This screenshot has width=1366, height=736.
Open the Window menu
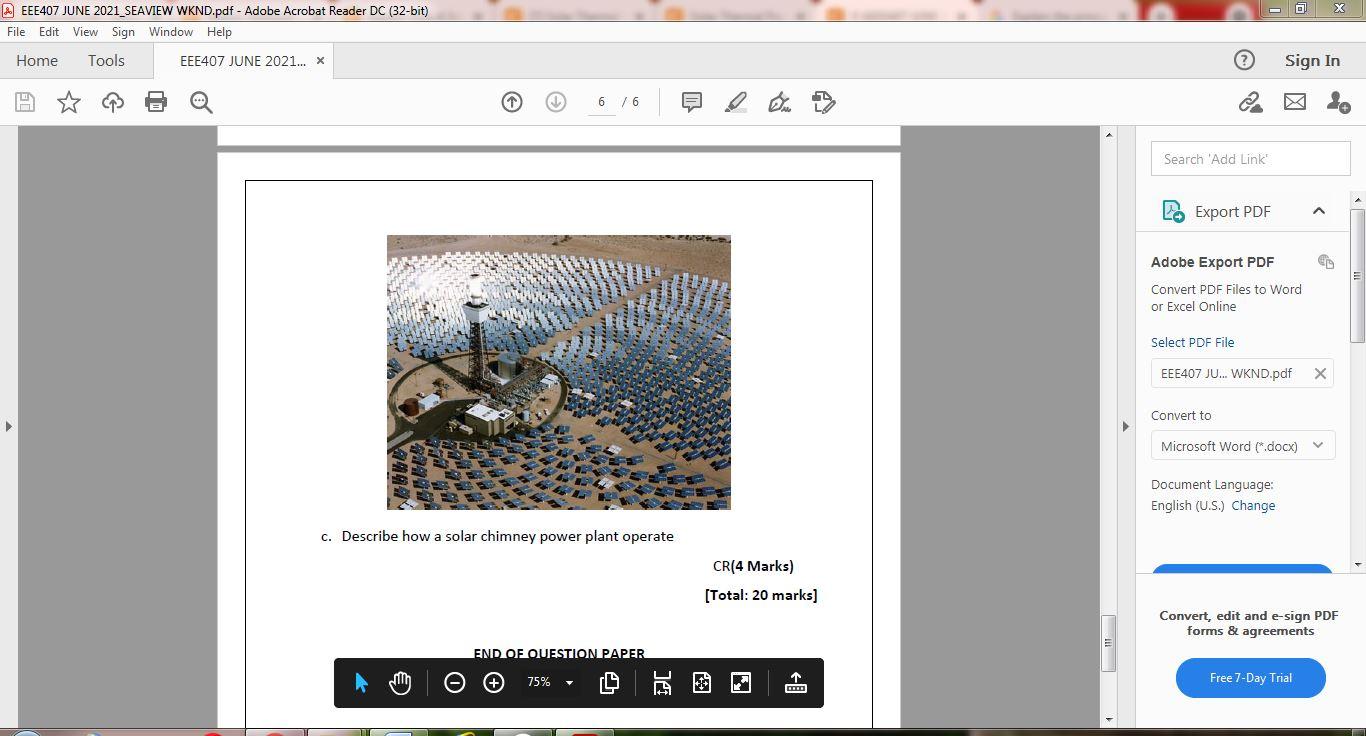point(171,32)
